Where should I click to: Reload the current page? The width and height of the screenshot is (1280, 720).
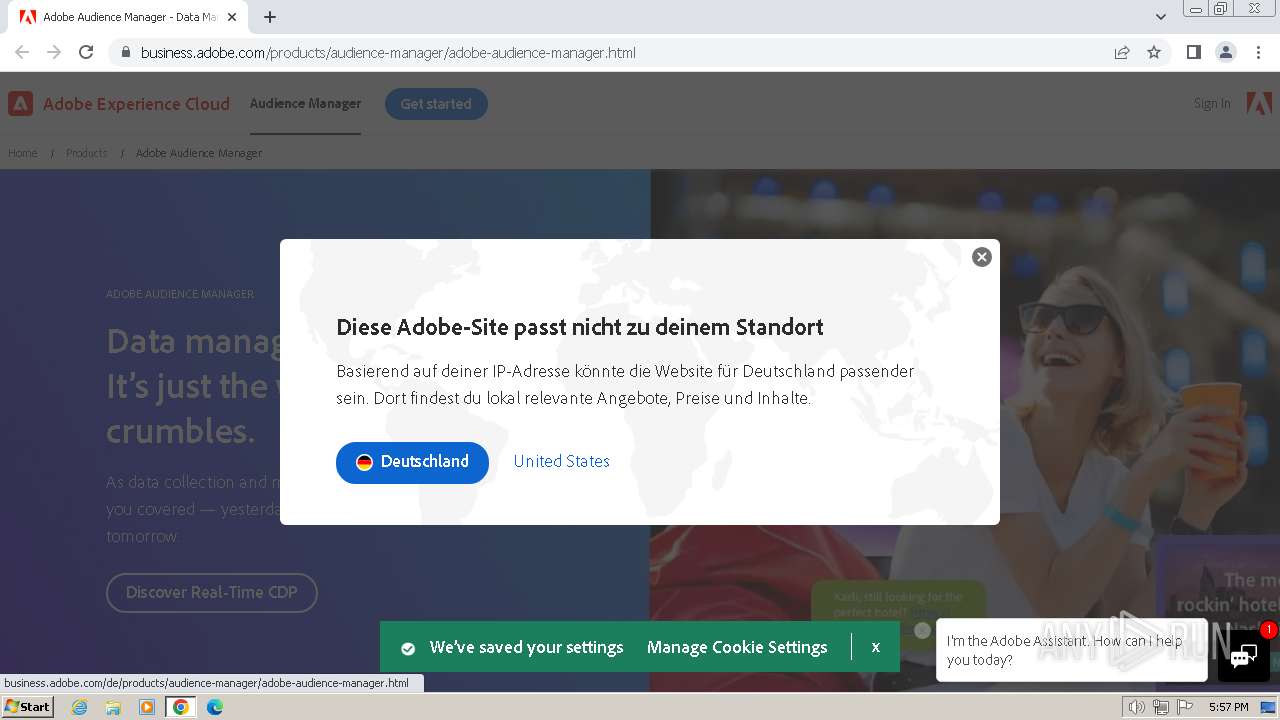(86, 52)
